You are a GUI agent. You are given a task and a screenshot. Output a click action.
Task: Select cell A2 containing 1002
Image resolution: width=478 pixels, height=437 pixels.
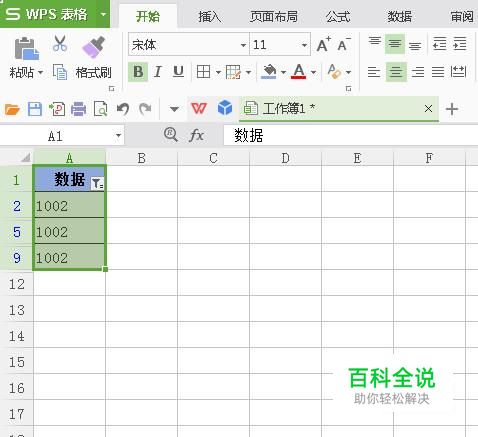[69, 205]
